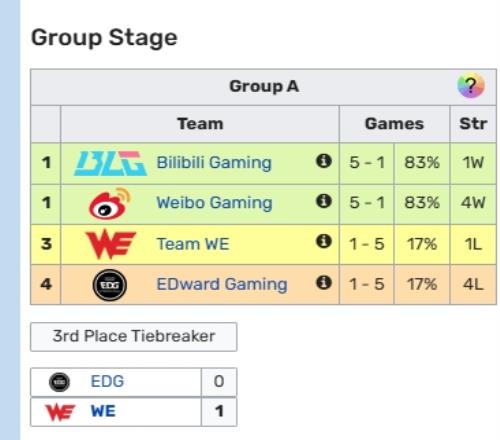Open the EDward Gaming team link
The width and height of the screenshot is (500, 440).
click(x=222, y=284)
